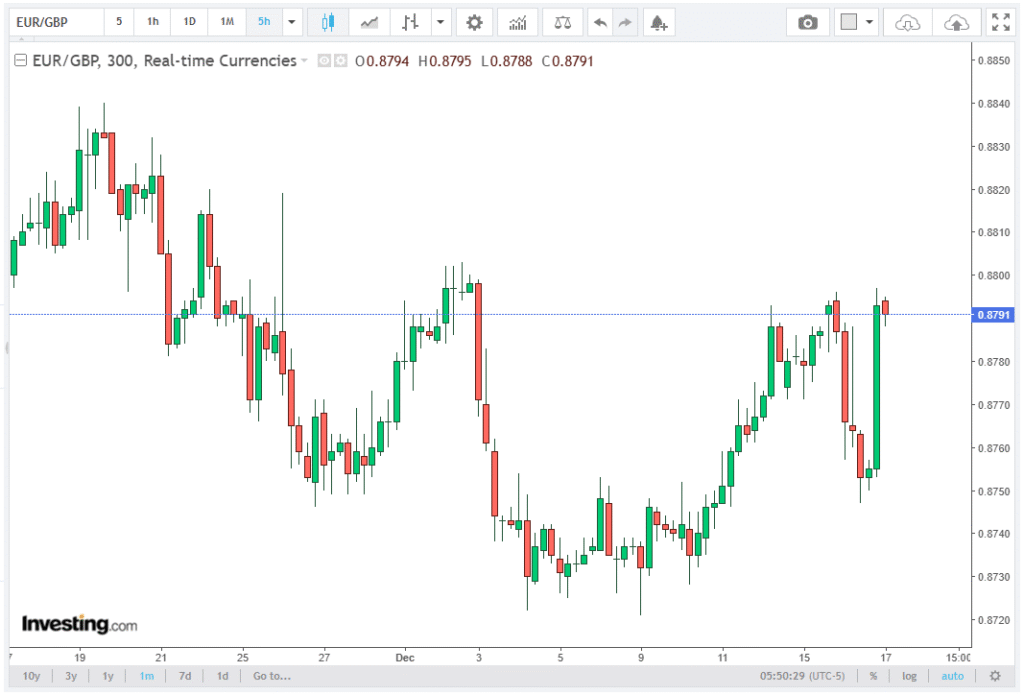Toggle auto scale
Viewport: 1024px width, 695px height.
[x=952, y=676]
